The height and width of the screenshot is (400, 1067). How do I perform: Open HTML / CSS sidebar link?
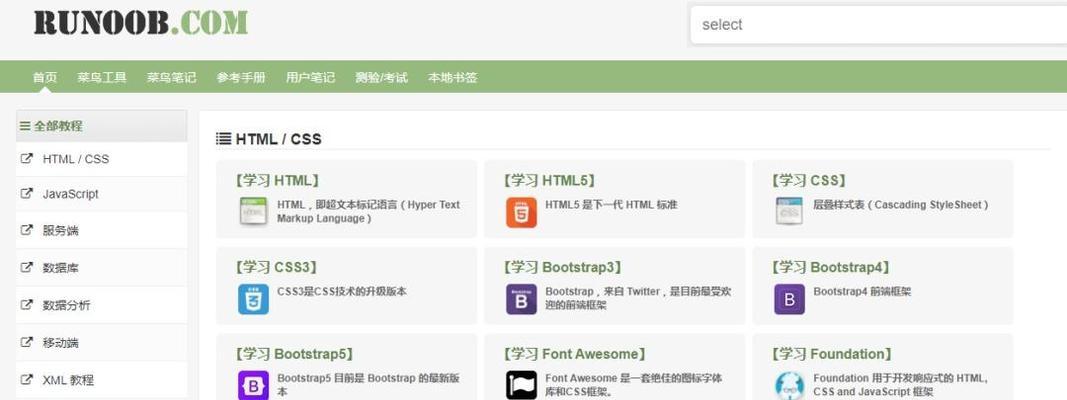point(76,159)
